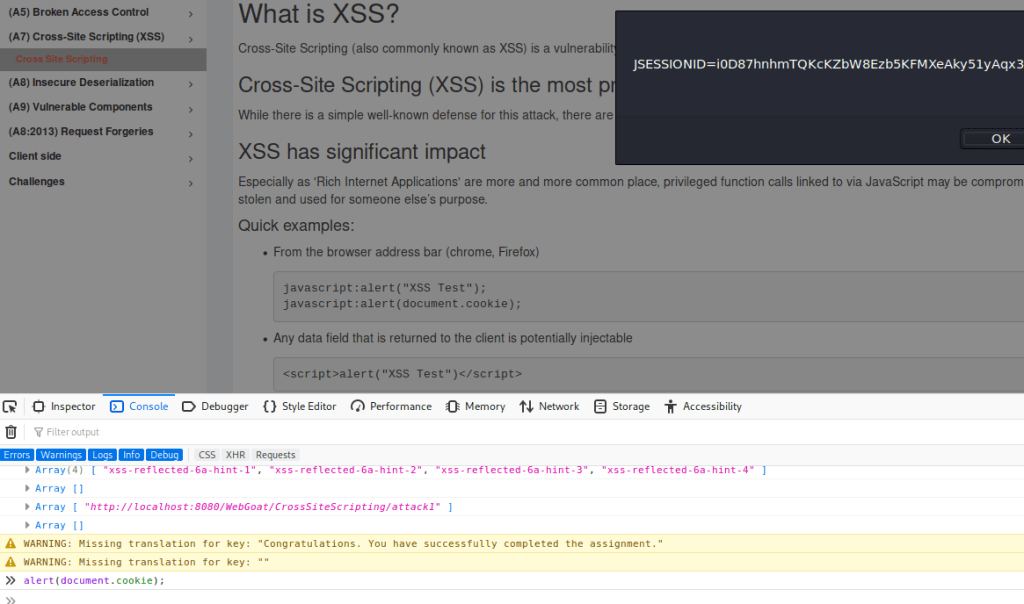
Task: Expand the array containing attack1 URL
Action: (28, 507)
